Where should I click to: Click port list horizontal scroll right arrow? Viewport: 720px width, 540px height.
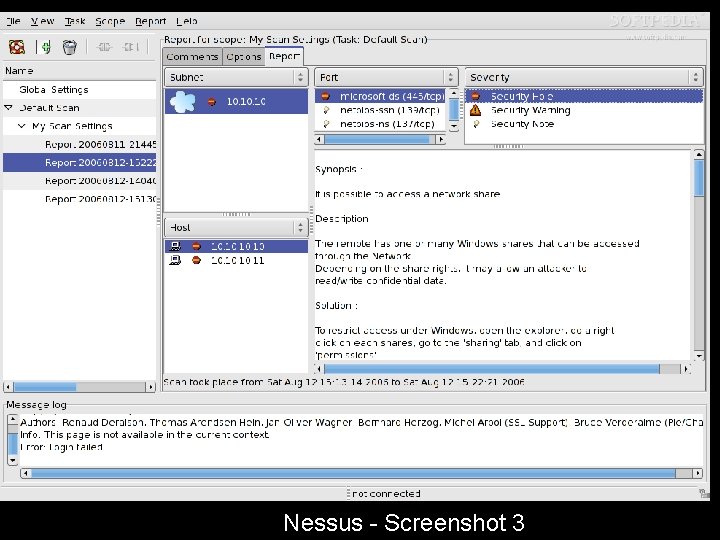(x=441, y=139)
